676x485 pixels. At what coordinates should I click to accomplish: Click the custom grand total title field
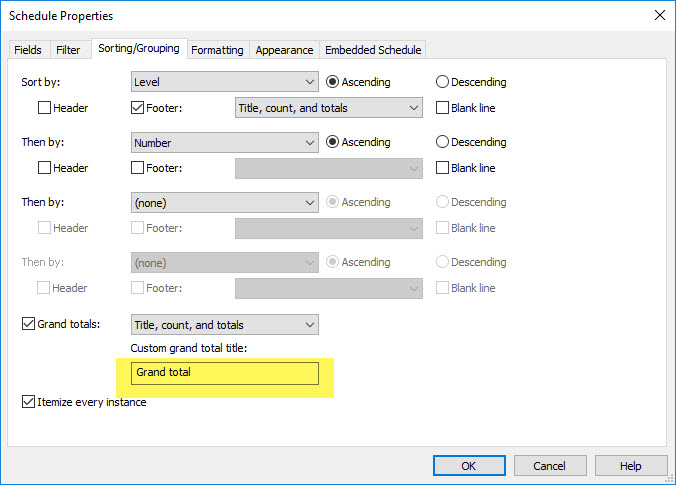click(x=225, y=373)
